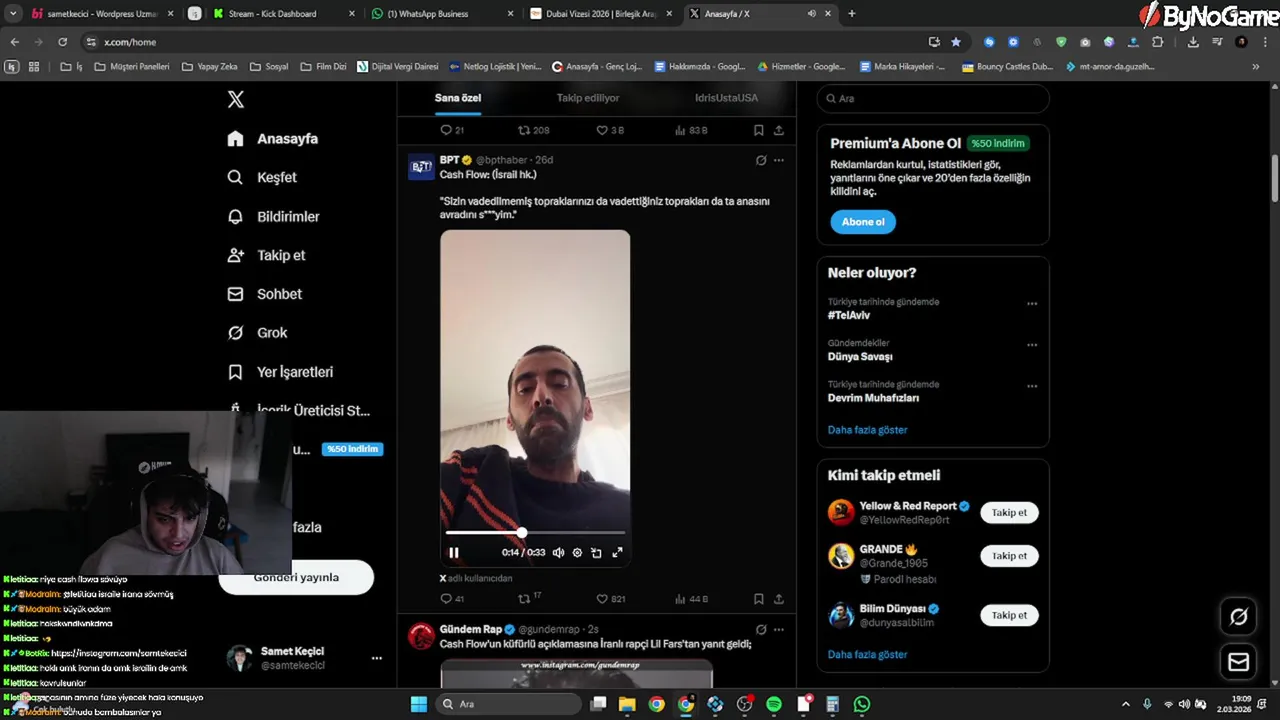Switch to Stream - Kick Dashboard tab

[x=284, y=14]
